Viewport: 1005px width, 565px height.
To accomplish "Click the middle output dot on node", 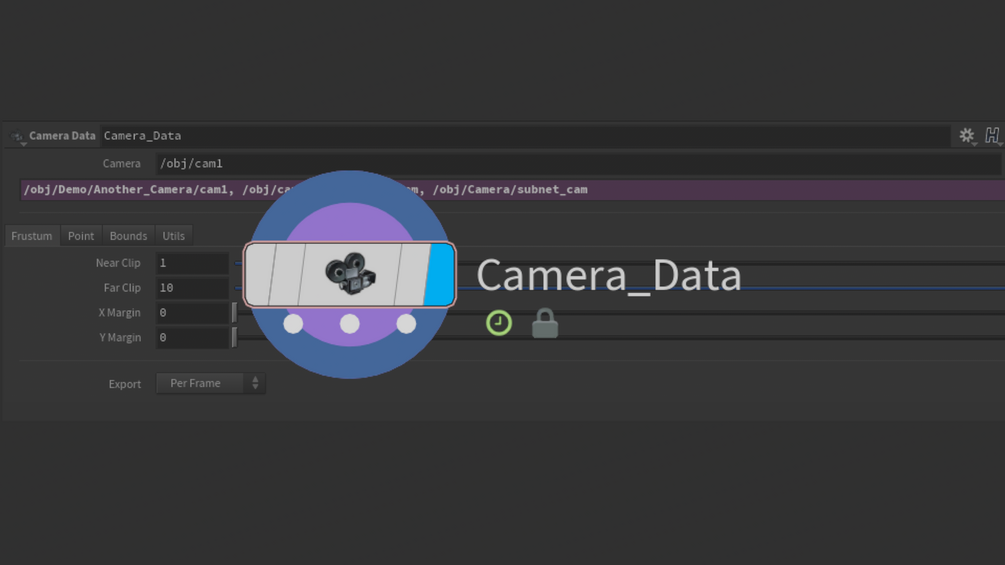I will click(350, 324).
